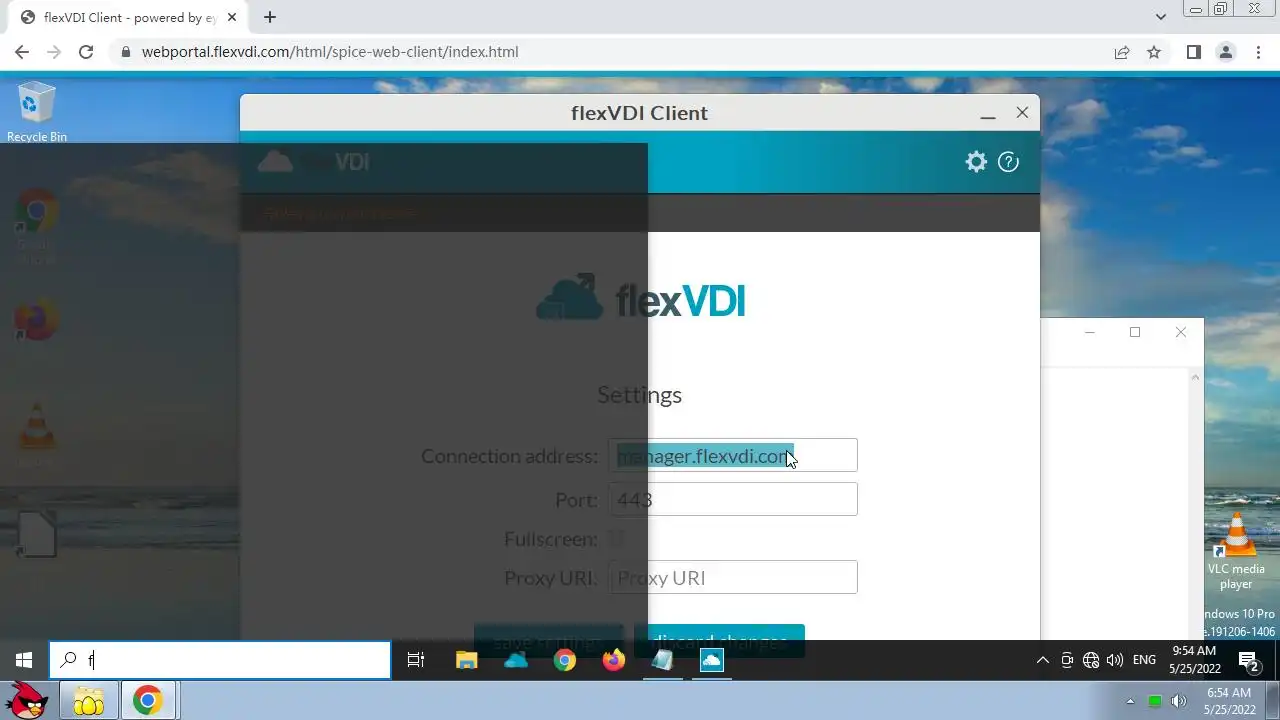Maximize the background window
This screenshot has height=720, width=1280.
(x=1135, y=332)
